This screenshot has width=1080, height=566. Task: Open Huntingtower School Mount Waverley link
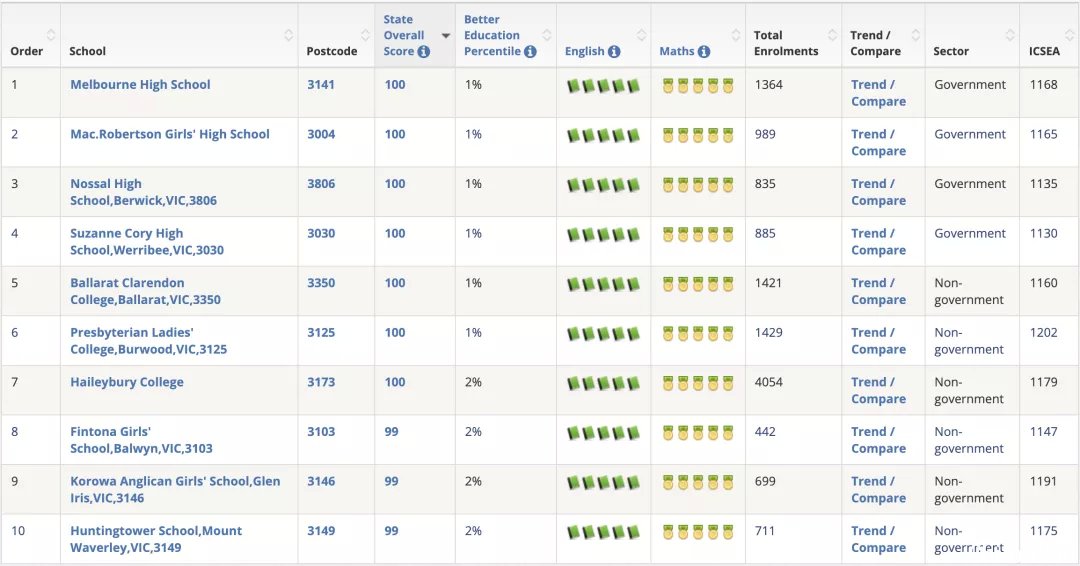156,539
